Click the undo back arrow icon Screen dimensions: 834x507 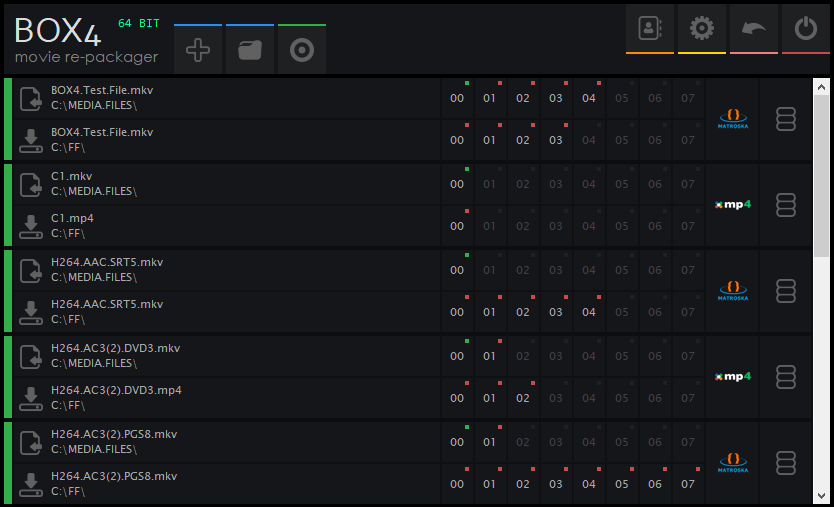tap(754, 28)
